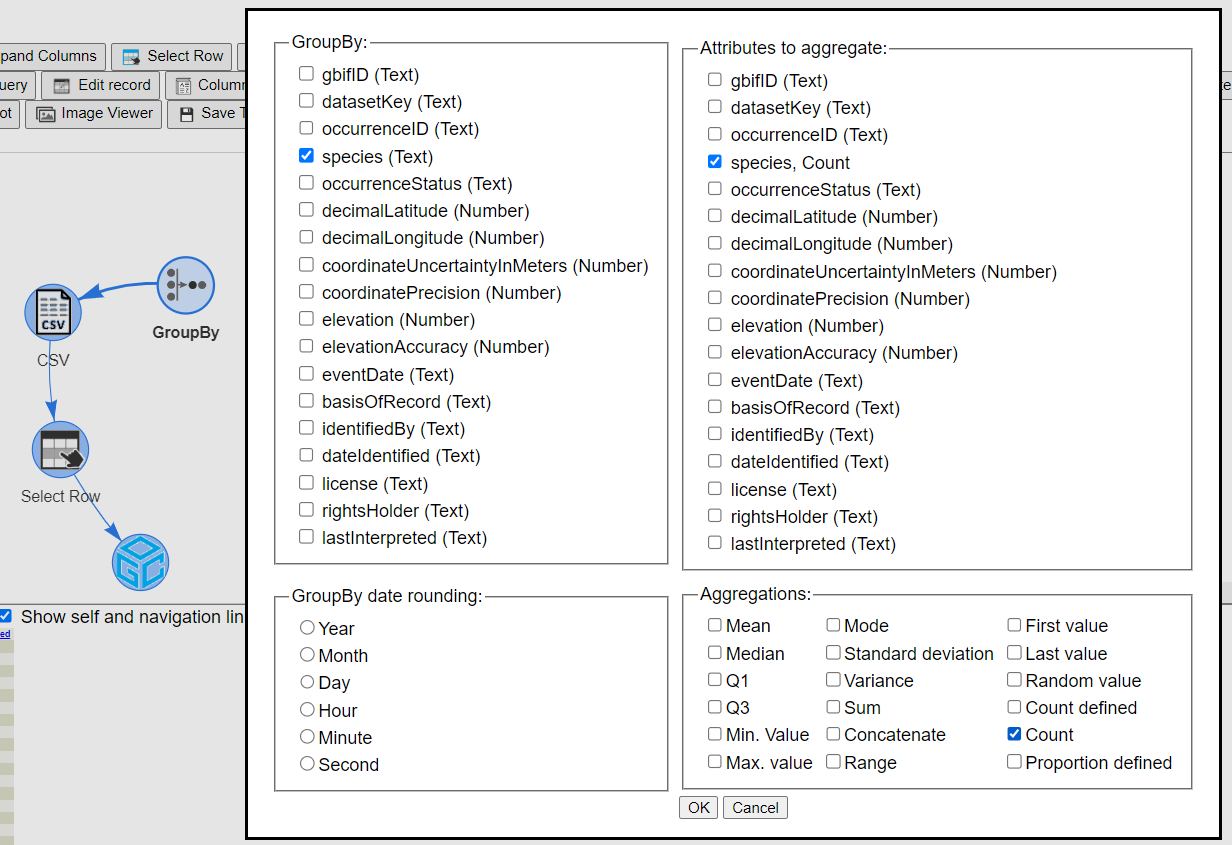Launch the Image Viewer tool
1232x845 pixels.
click(x=95, y=113)
